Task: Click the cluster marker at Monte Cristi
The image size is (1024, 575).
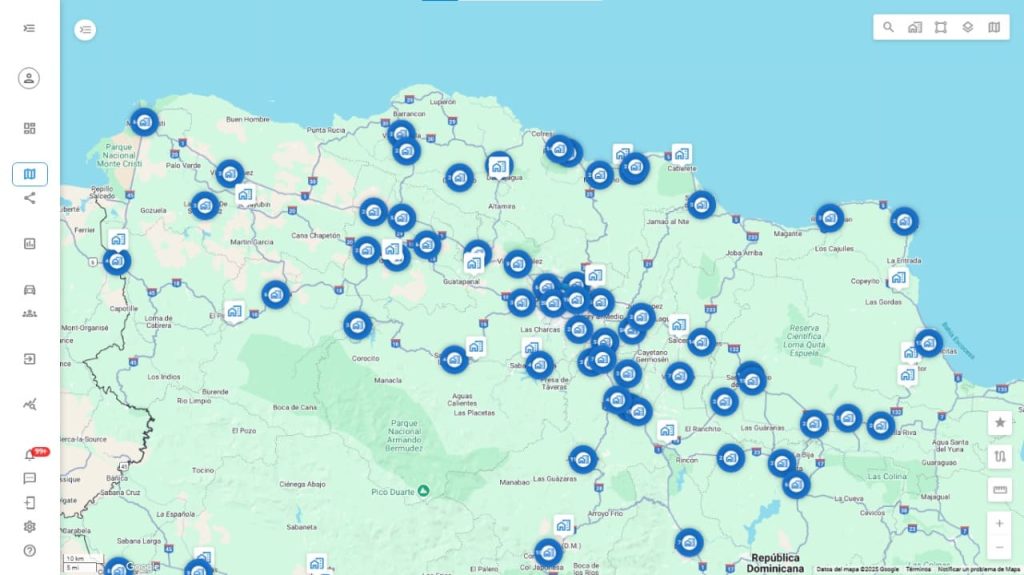Action: coord(144,122)
